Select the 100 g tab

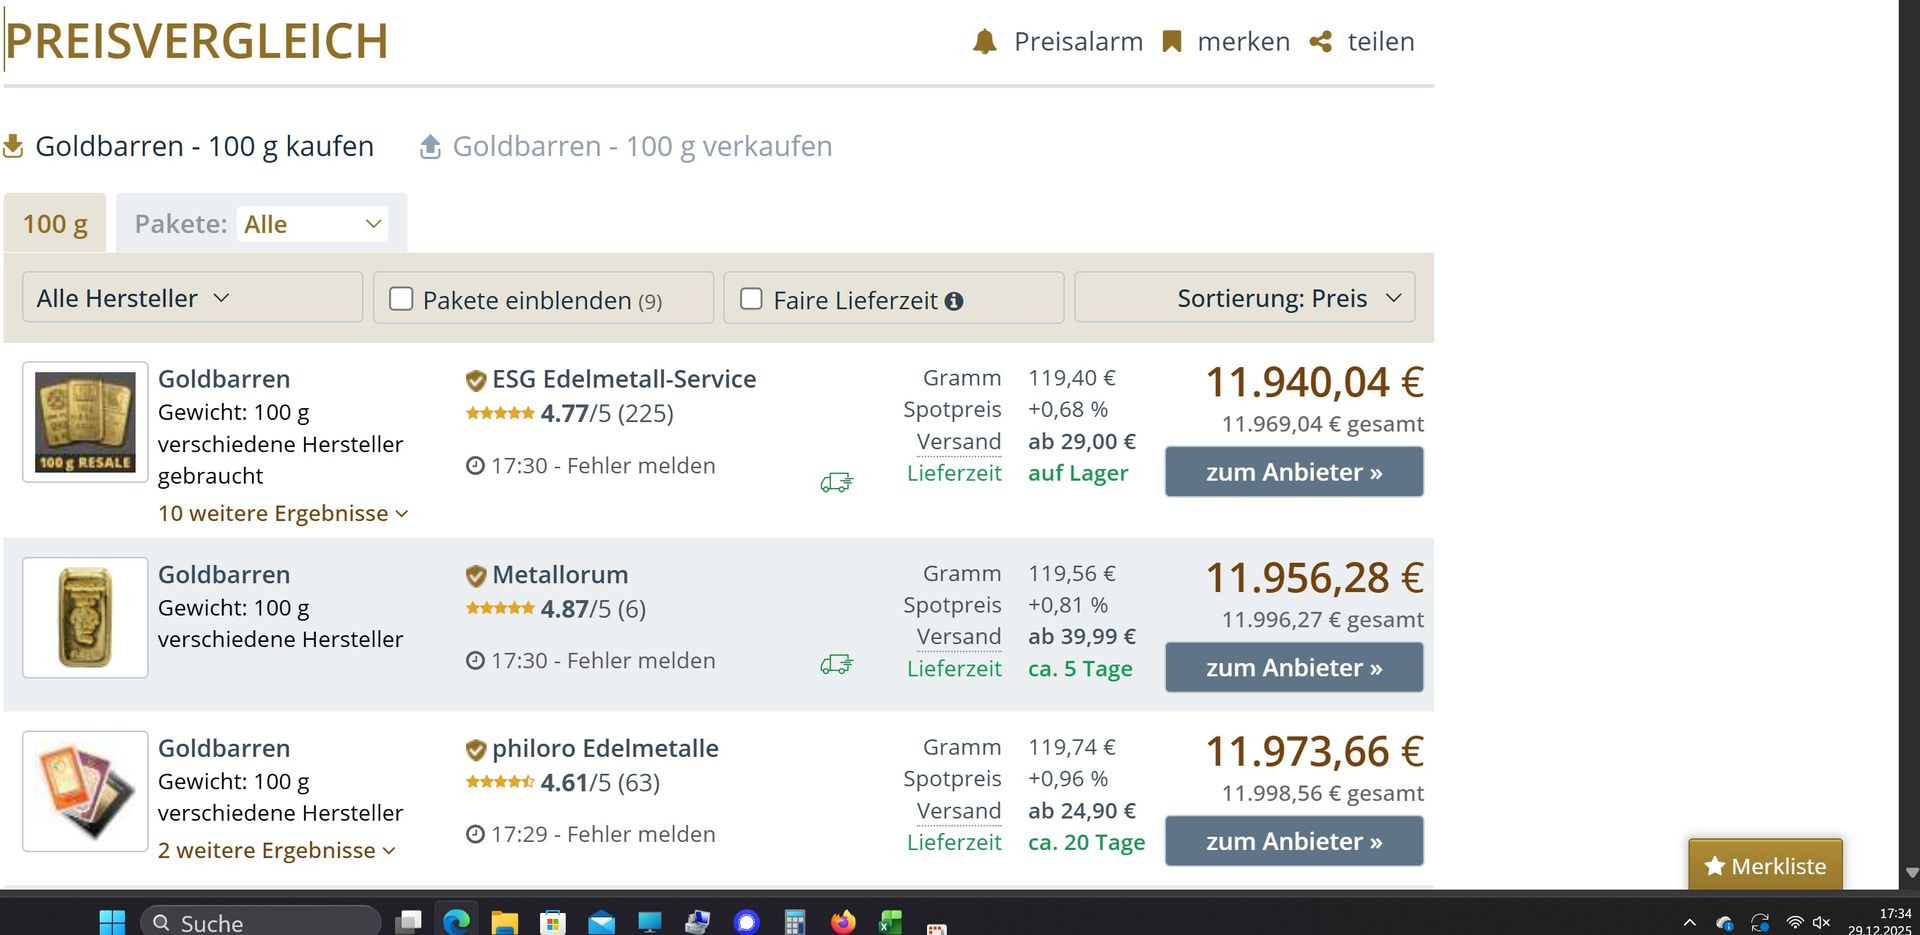[x=55, y=224]
